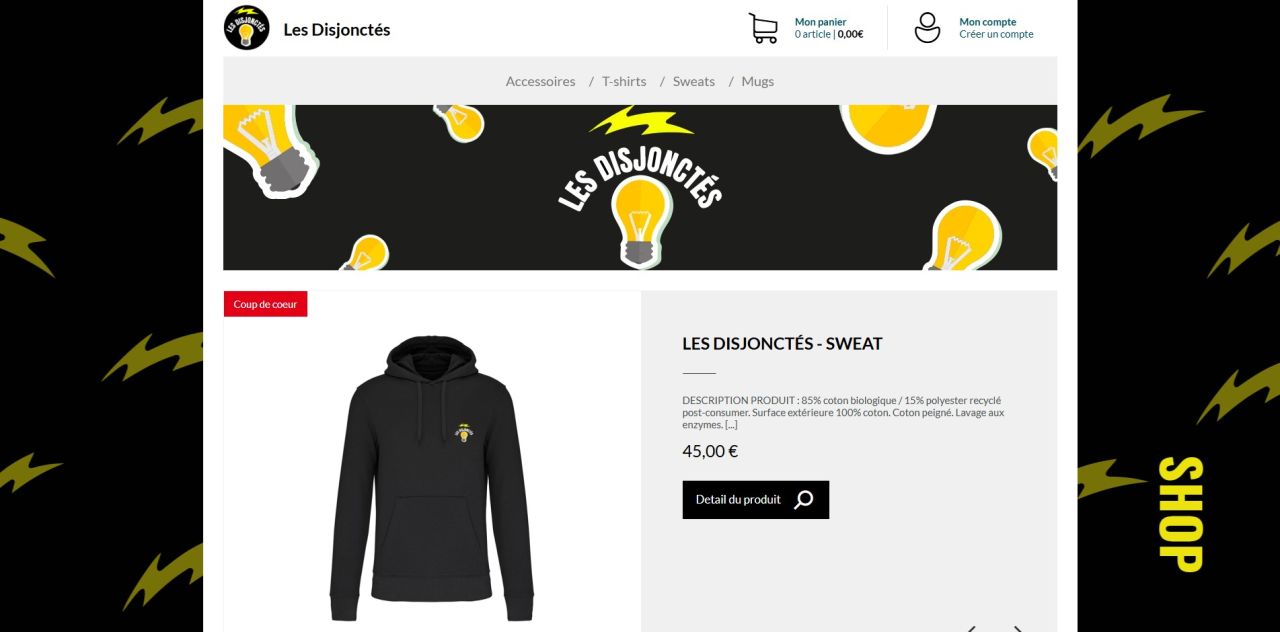
Task: Go to the Sweats category
Action: point(694,81)
